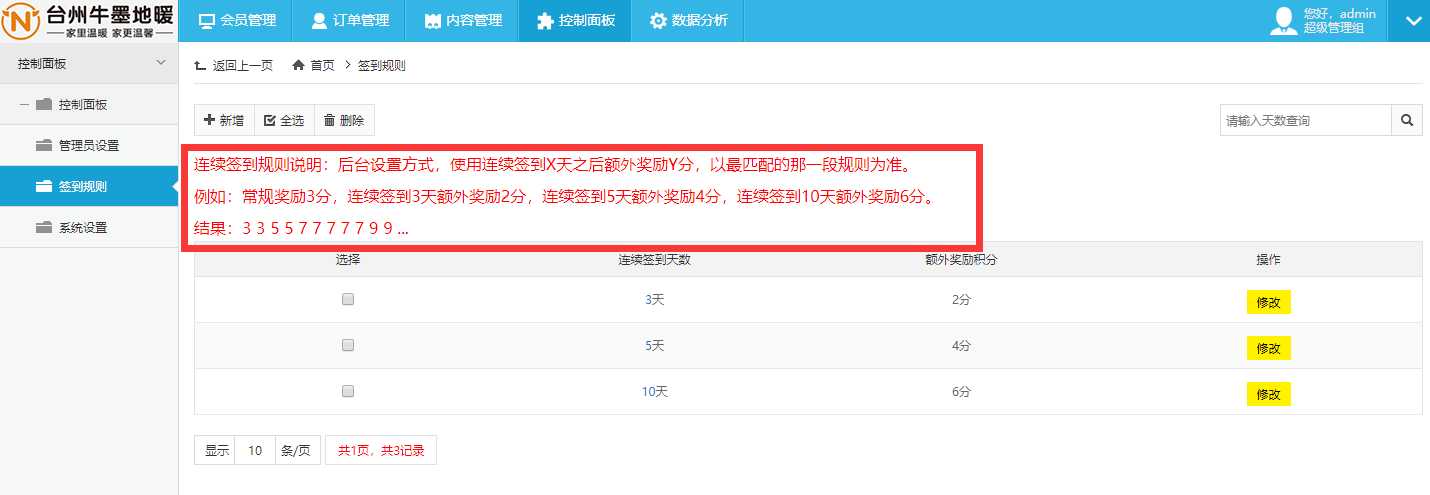
Task: Click the 超级管理组 label
Action: [x=1333, y=29]
